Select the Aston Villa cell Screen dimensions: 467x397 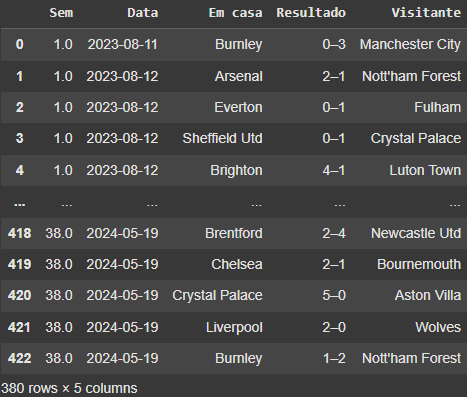[x=428, y=295]
